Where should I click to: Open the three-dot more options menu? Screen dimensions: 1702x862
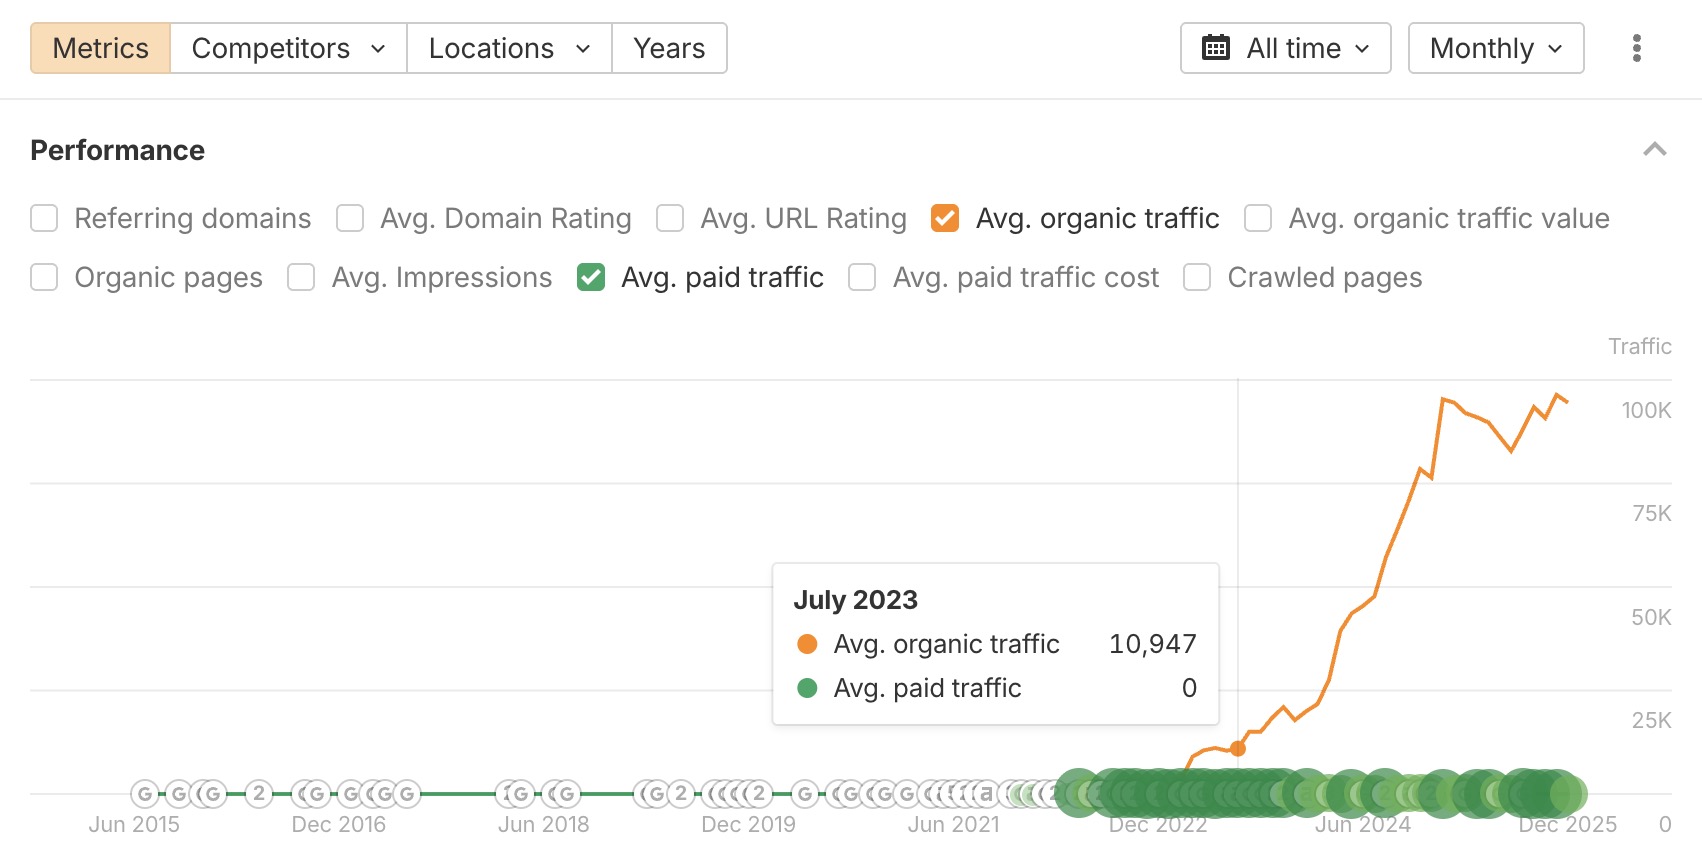[1636, 48]
